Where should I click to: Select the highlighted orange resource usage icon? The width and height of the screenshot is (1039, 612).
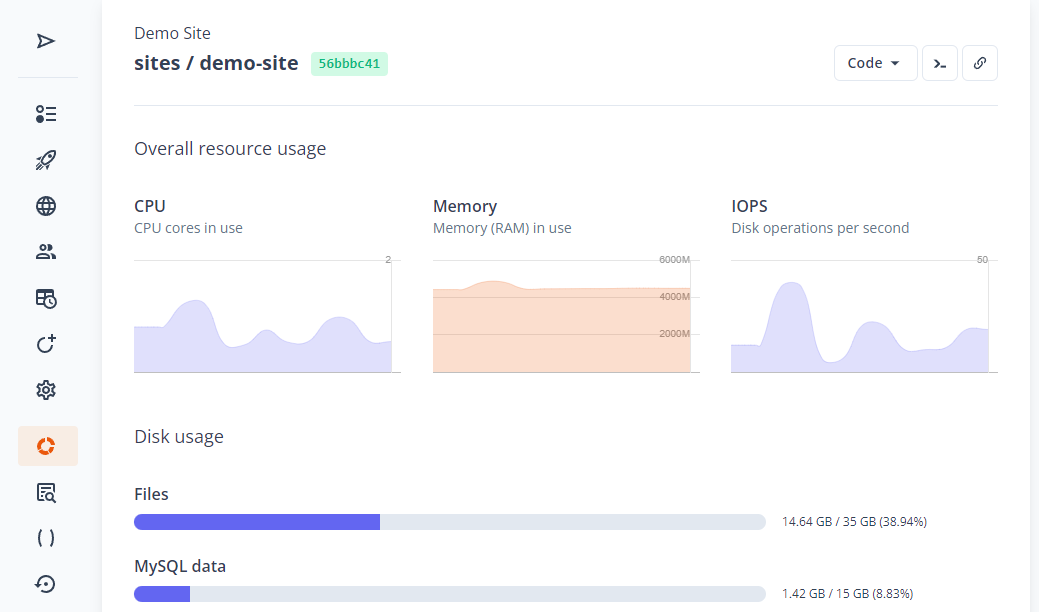(48, 446)
